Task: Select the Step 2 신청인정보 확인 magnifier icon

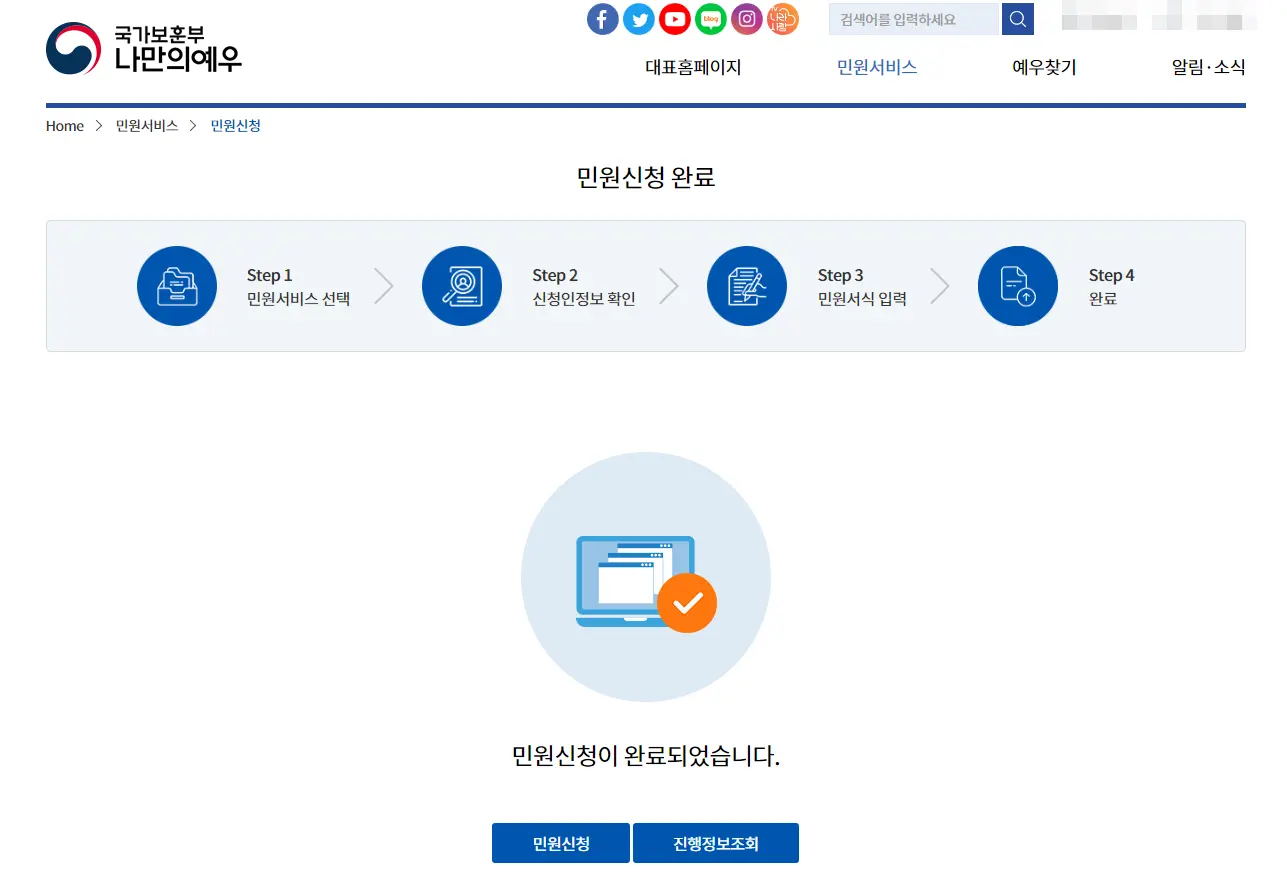Action: pyautogui.click(x=462, y=286)
